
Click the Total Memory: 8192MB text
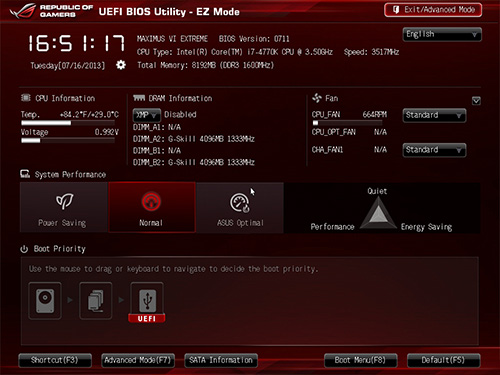click(x=206, y=65)
